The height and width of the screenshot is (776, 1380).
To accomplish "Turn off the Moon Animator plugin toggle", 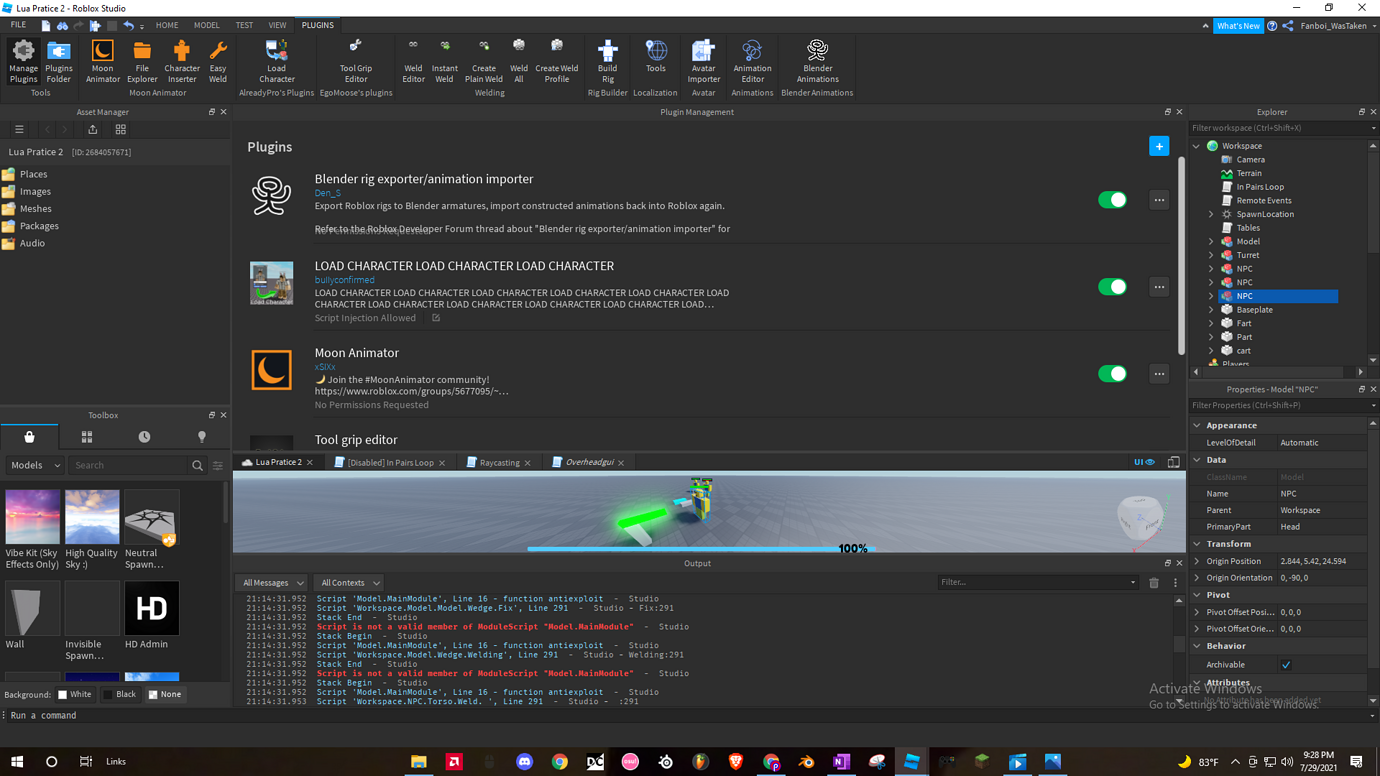I will (1112, 374).
